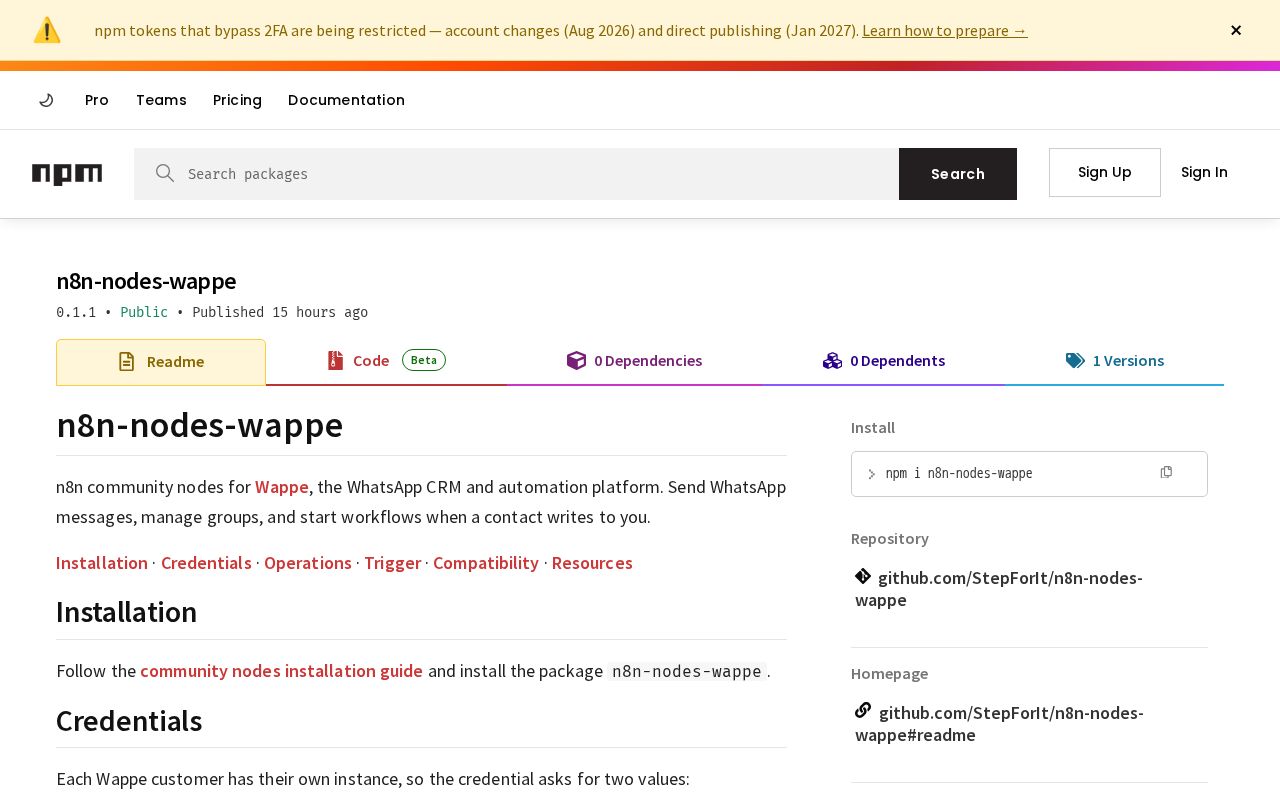Open the Wappe link in the readme
Screen dimensions: 1280x800
[x=282, y=487]
